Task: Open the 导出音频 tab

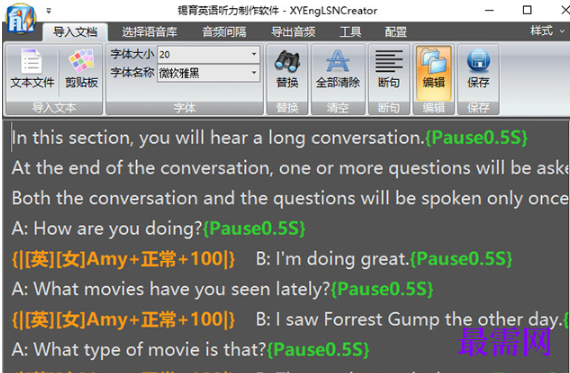Action: tap(293, 32)
